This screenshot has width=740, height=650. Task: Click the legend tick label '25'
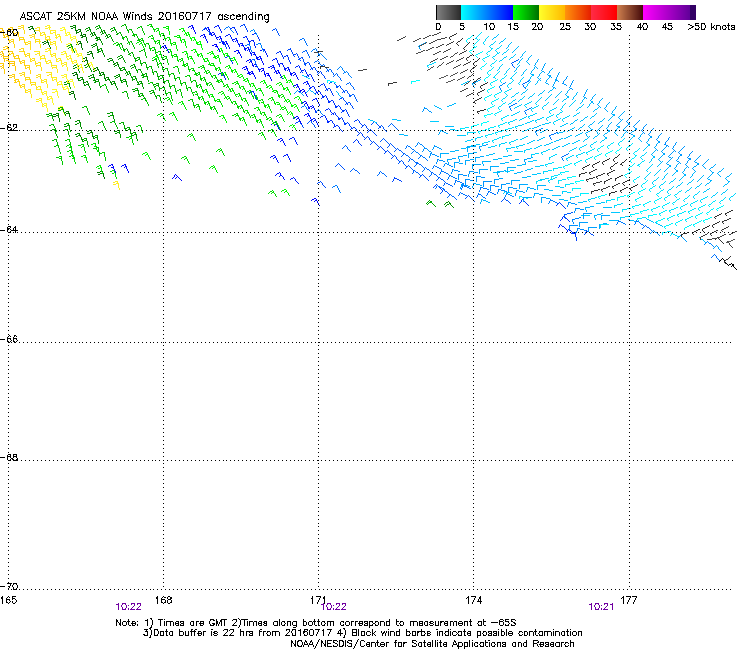click(565, 27)
